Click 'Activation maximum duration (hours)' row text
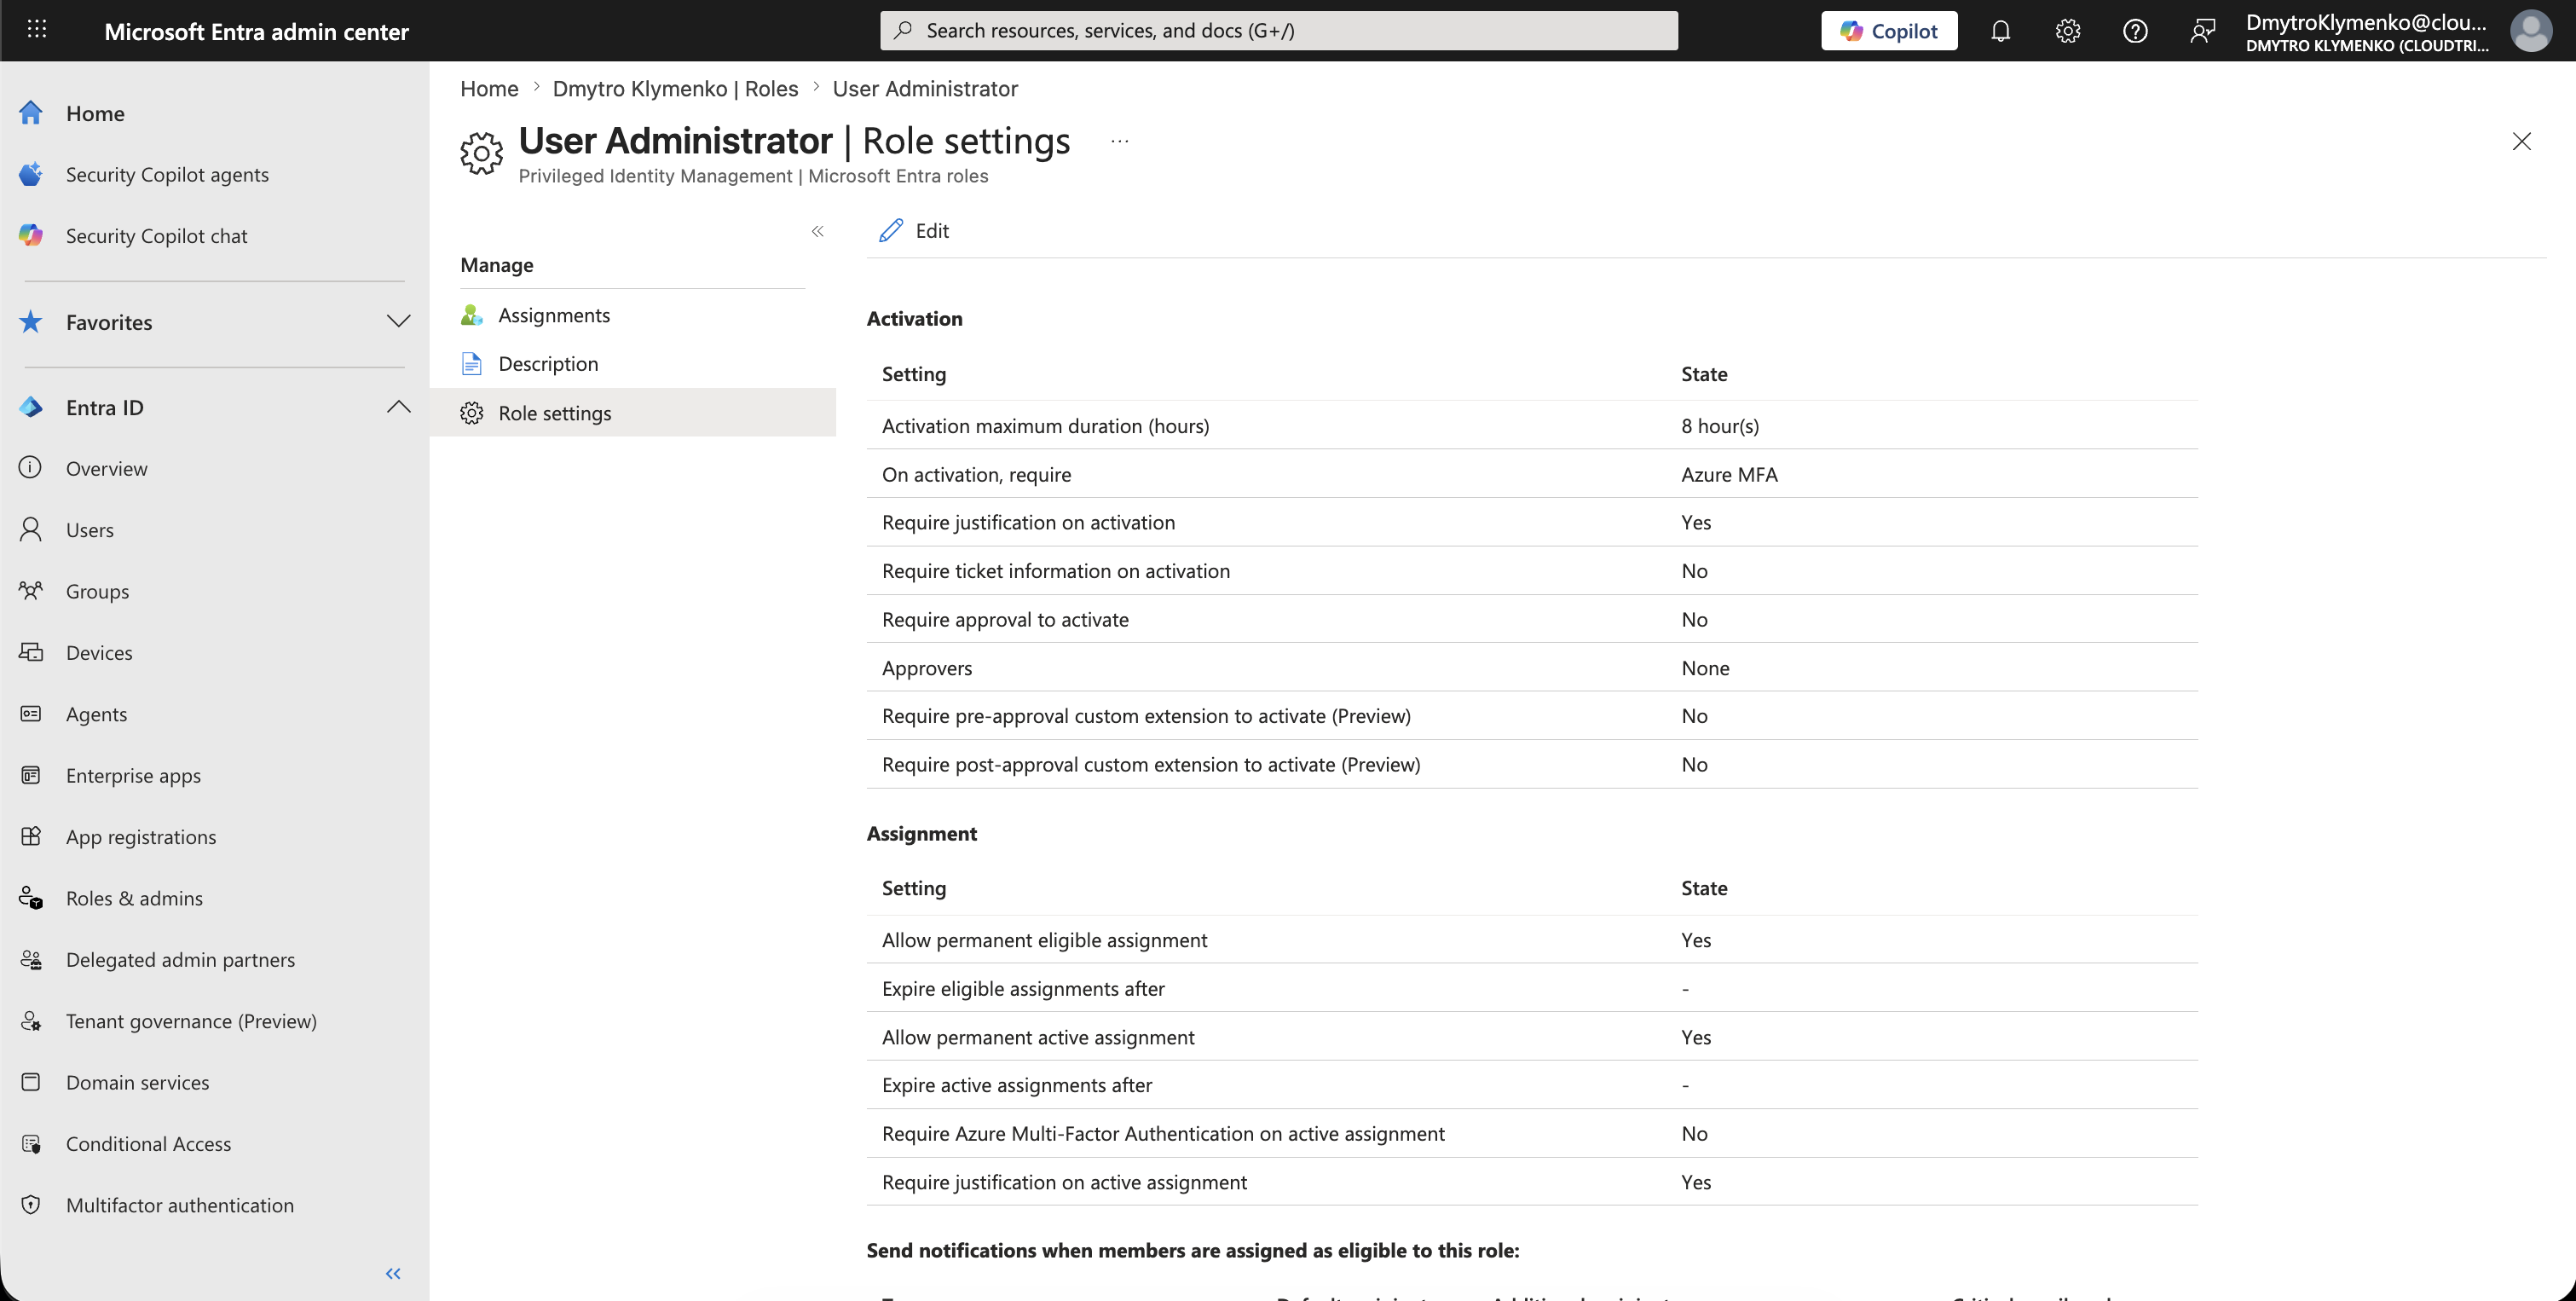 point(1045,426)
